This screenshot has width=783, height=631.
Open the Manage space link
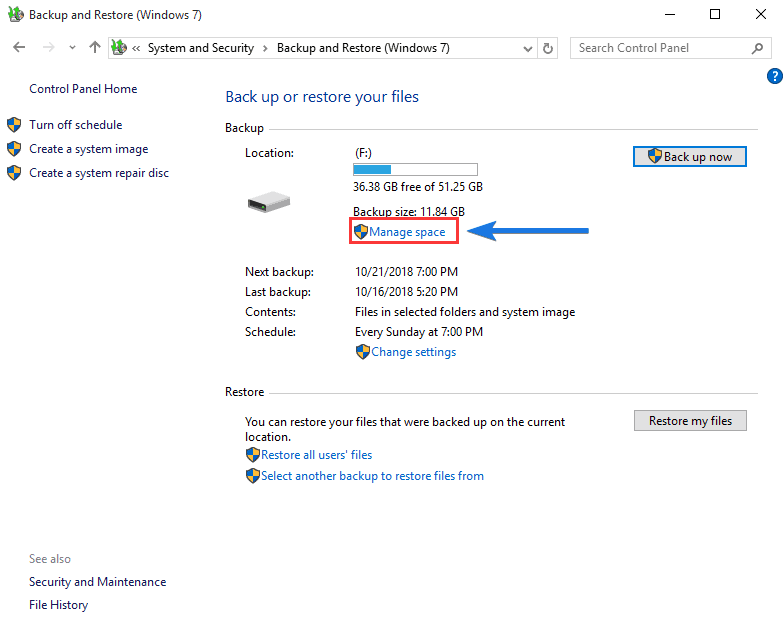pyautogui.click(x=407, y=232)
